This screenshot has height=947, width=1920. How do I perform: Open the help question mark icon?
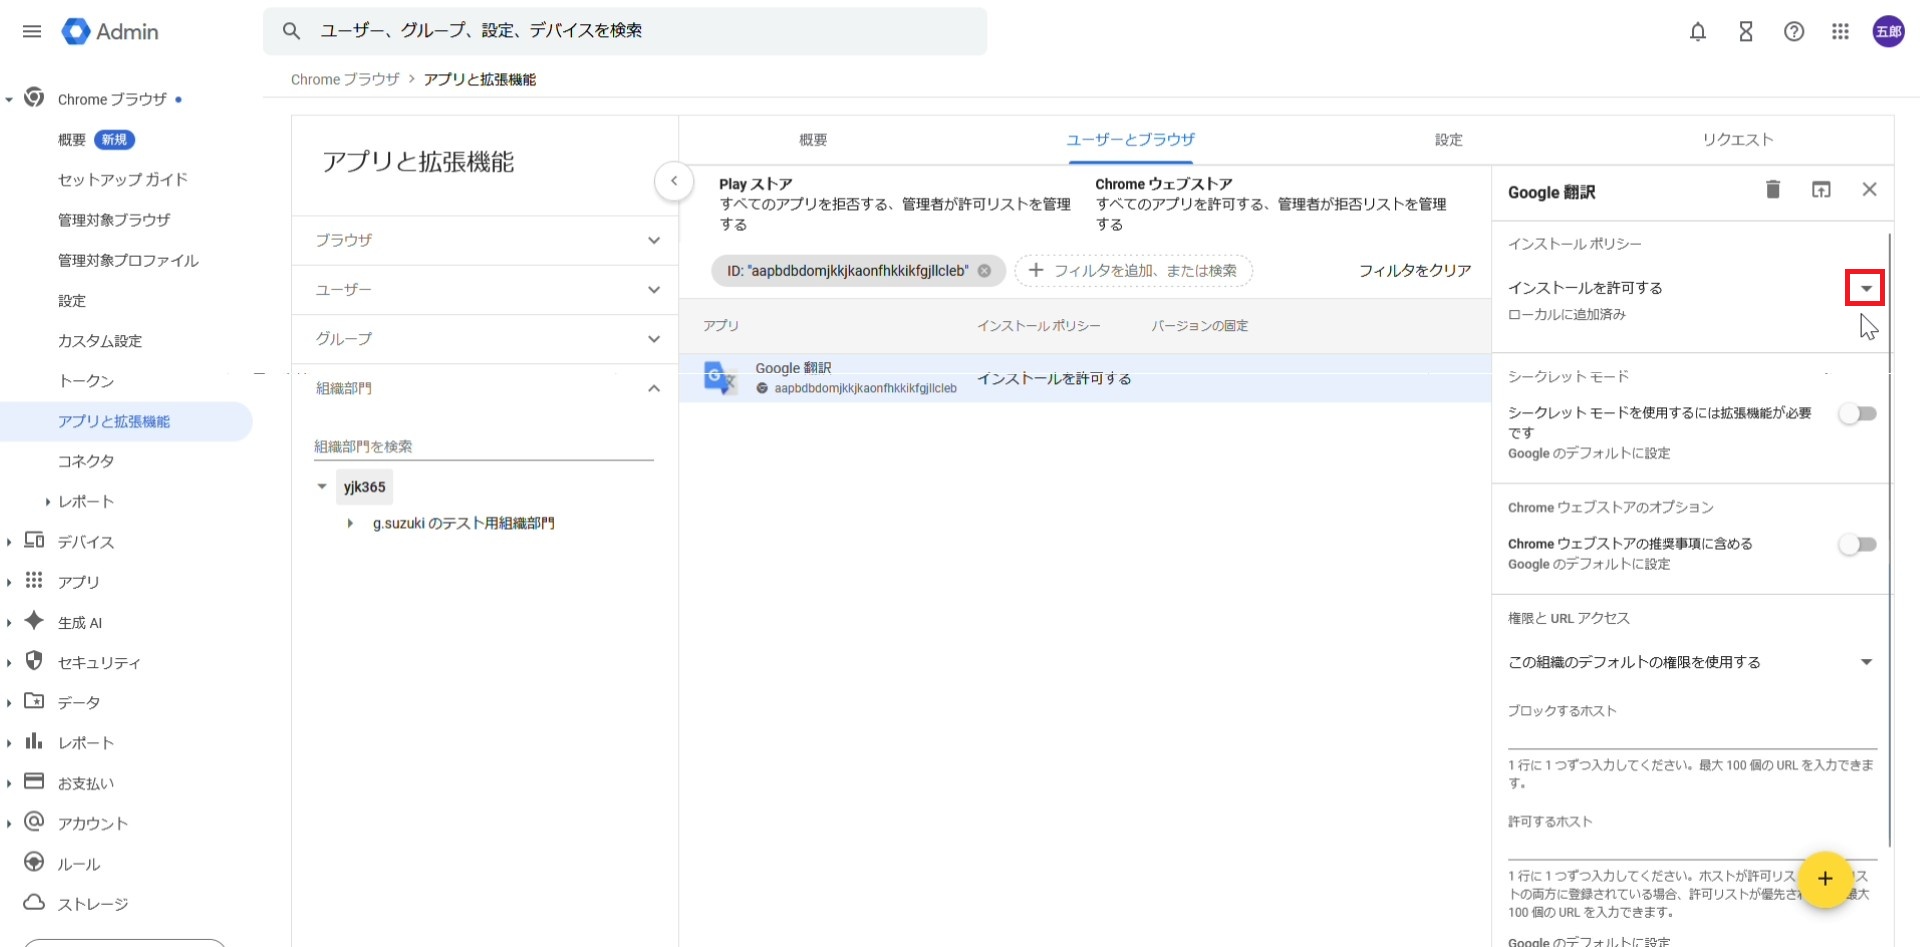coord(1793,32)
